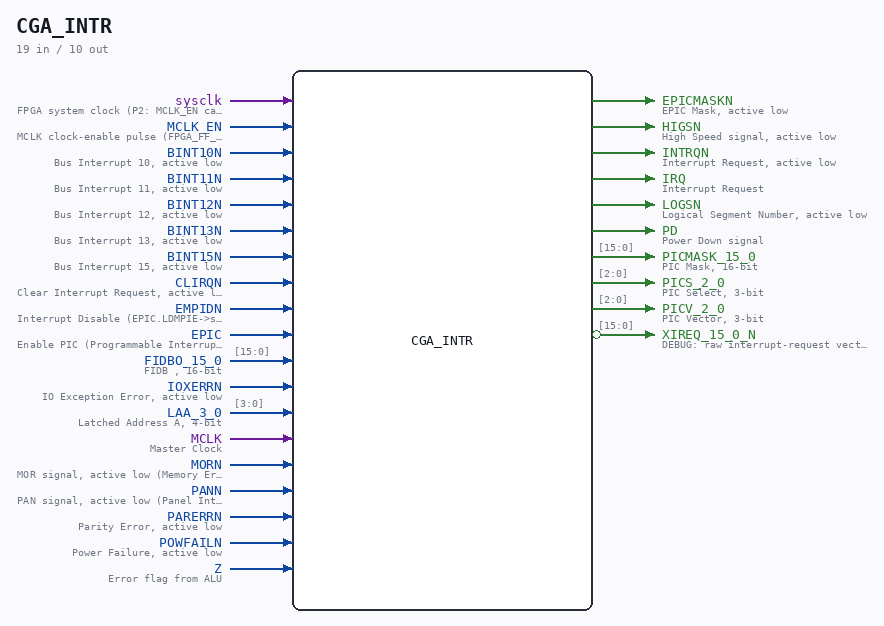Select the Z input port label

pos(218,568)
